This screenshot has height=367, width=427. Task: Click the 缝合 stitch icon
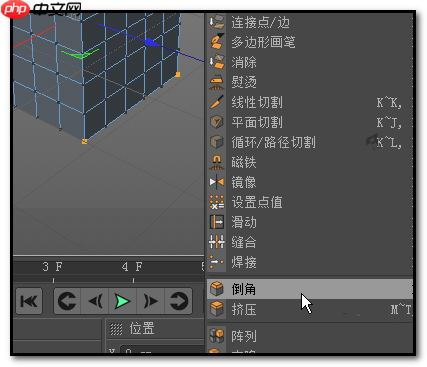click(217, 242)
